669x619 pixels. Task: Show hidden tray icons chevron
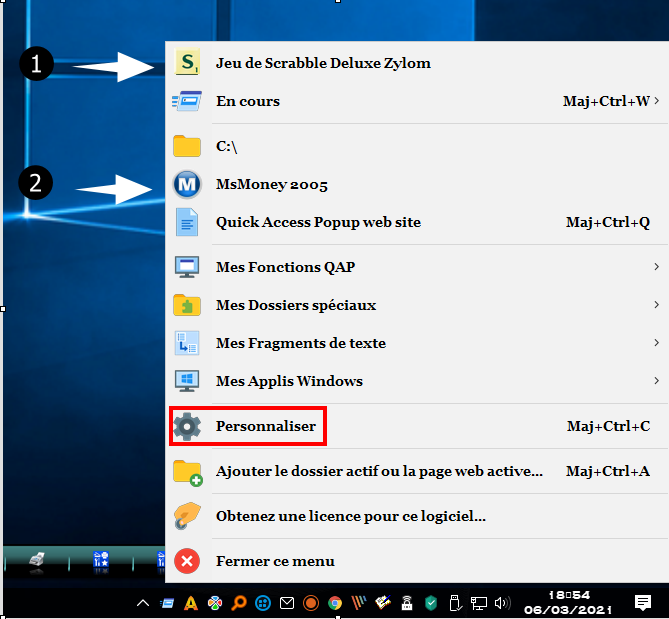click(x=143, y=603)
